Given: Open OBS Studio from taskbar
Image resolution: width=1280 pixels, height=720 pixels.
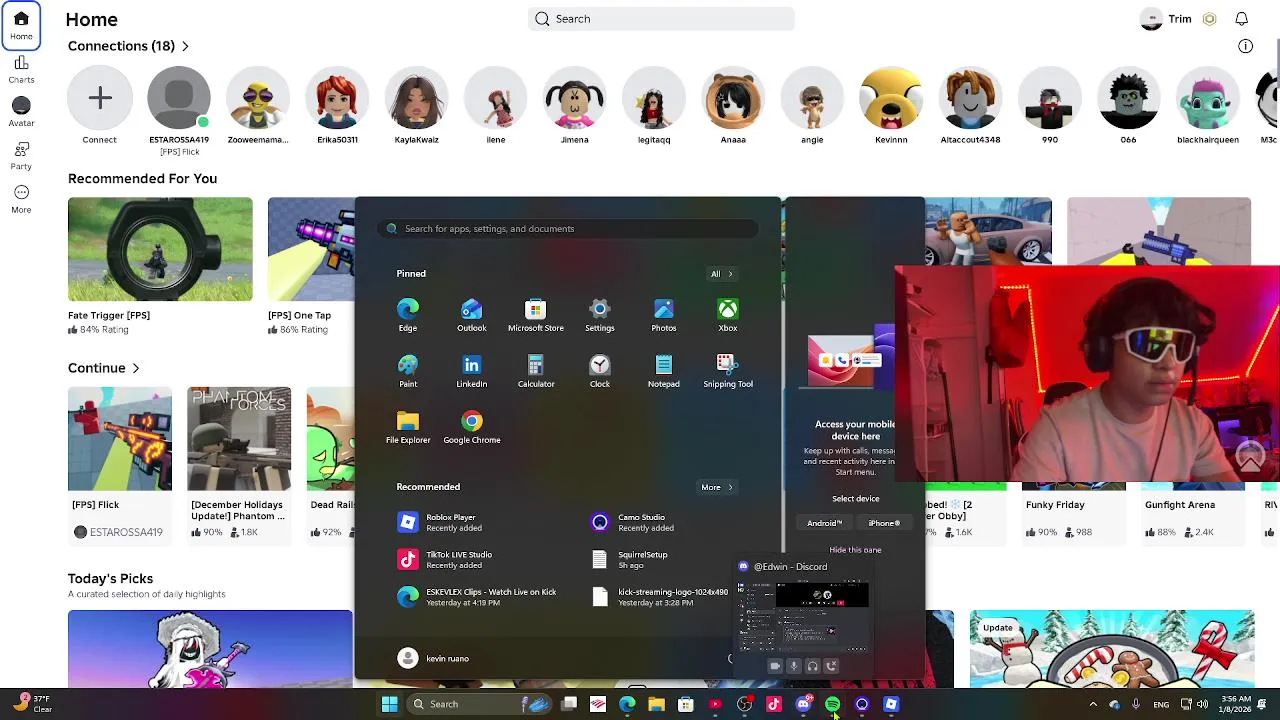Looking at the screenshot, I should (744, 704).
